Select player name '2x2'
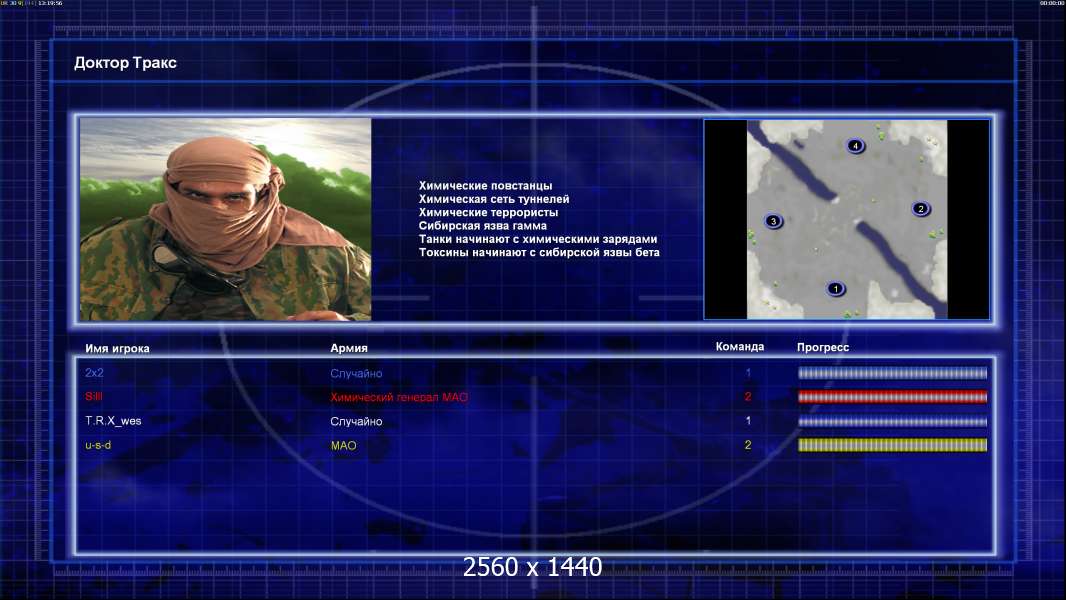 click(x=94, y=372)
